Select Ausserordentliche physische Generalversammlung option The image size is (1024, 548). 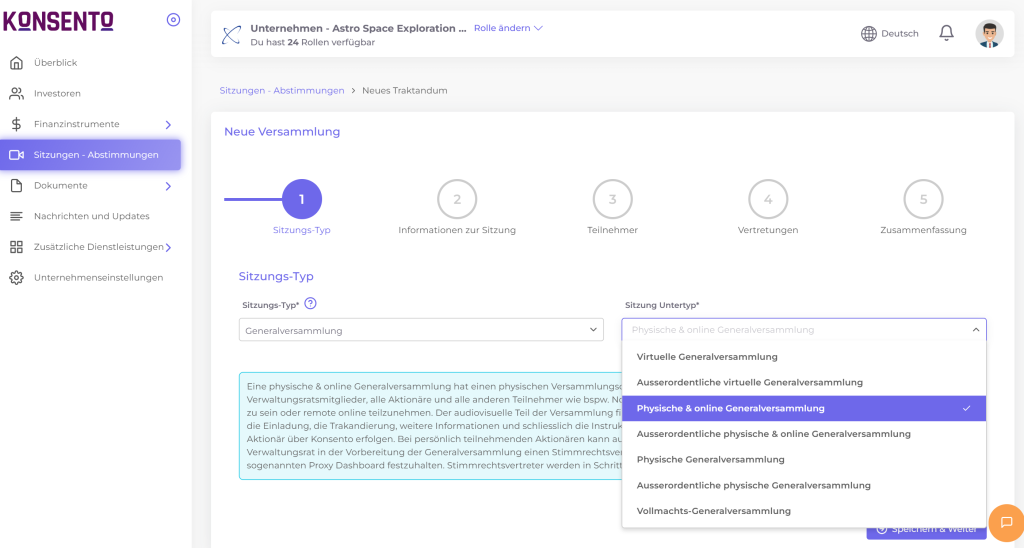[803, 485]
